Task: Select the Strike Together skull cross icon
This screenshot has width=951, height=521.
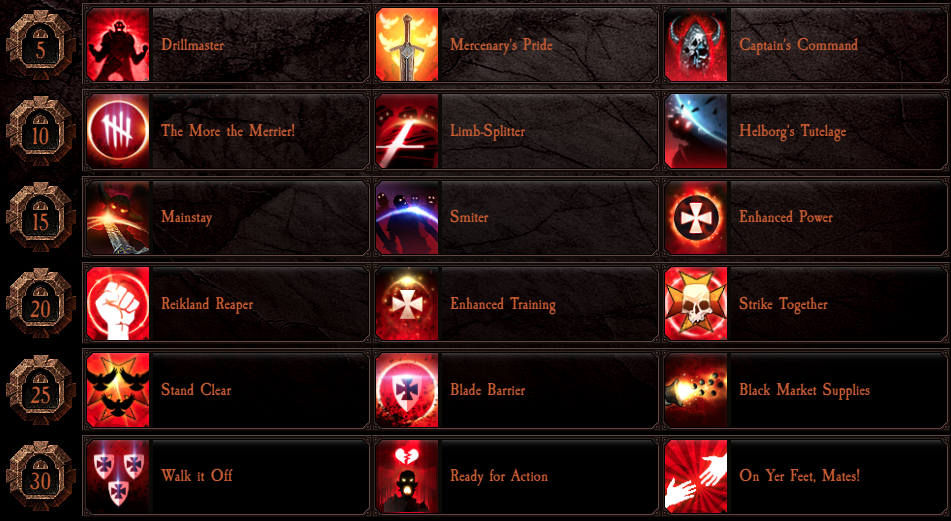Action: [696, 303]
